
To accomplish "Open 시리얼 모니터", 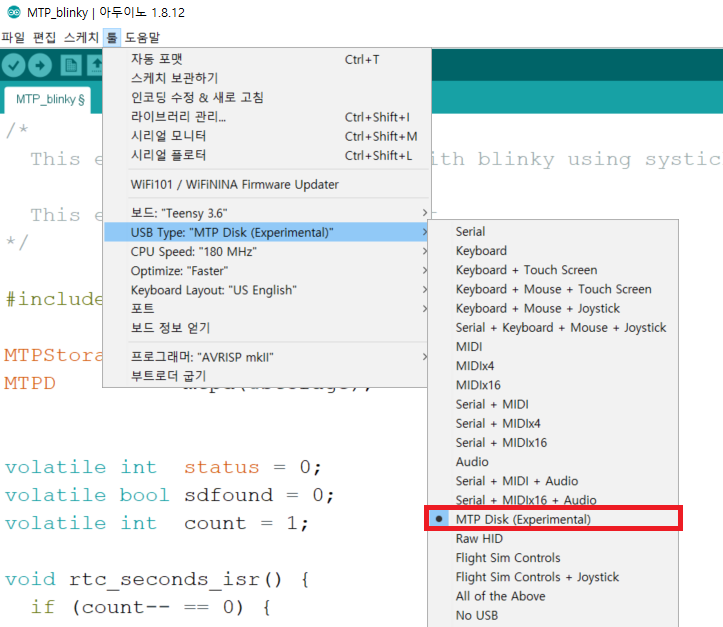I will tap(267, 136).
